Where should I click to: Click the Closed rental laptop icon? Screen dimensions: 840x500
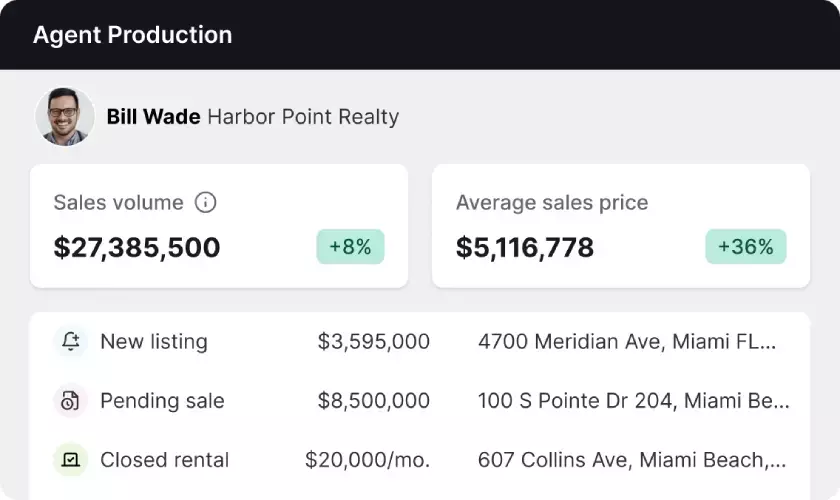(x=70, y=460)
